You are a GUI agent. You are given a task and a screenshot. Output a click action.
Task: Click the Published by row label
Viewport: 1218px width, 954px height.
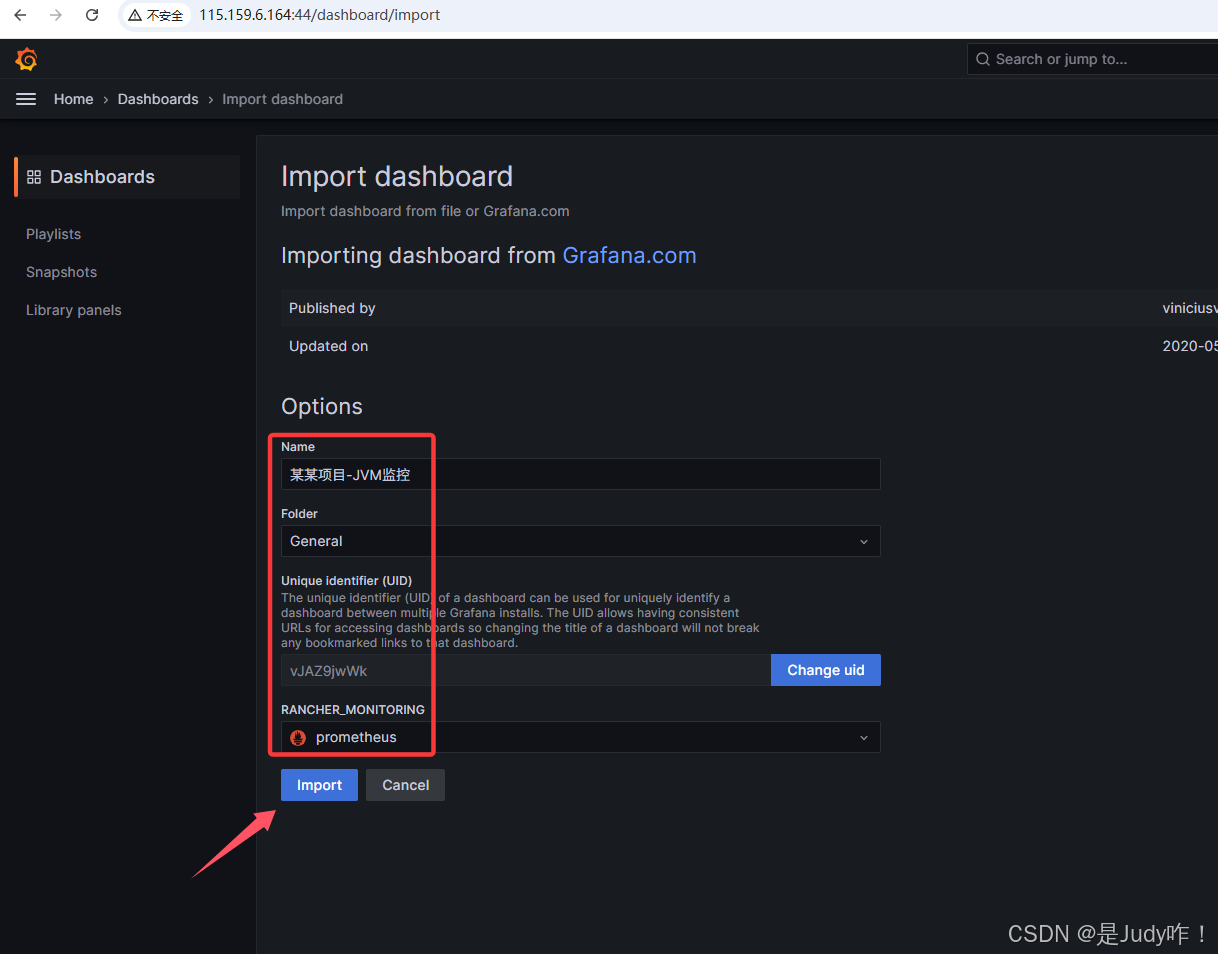click(x=332, y=308)
